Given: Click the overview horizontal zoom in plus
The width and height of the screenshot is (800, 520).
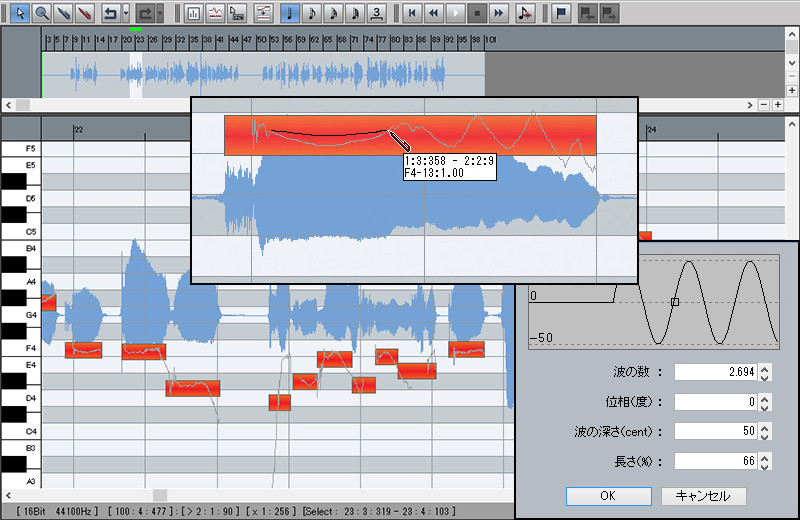Looking at the screenshot, I should coord(778,105).
